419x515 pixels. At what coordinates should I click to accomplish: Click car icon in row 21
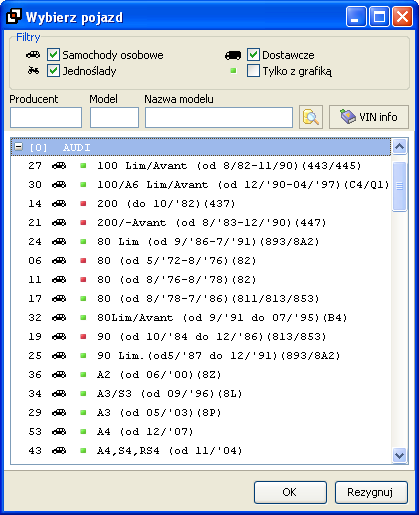tap(59, 222)
